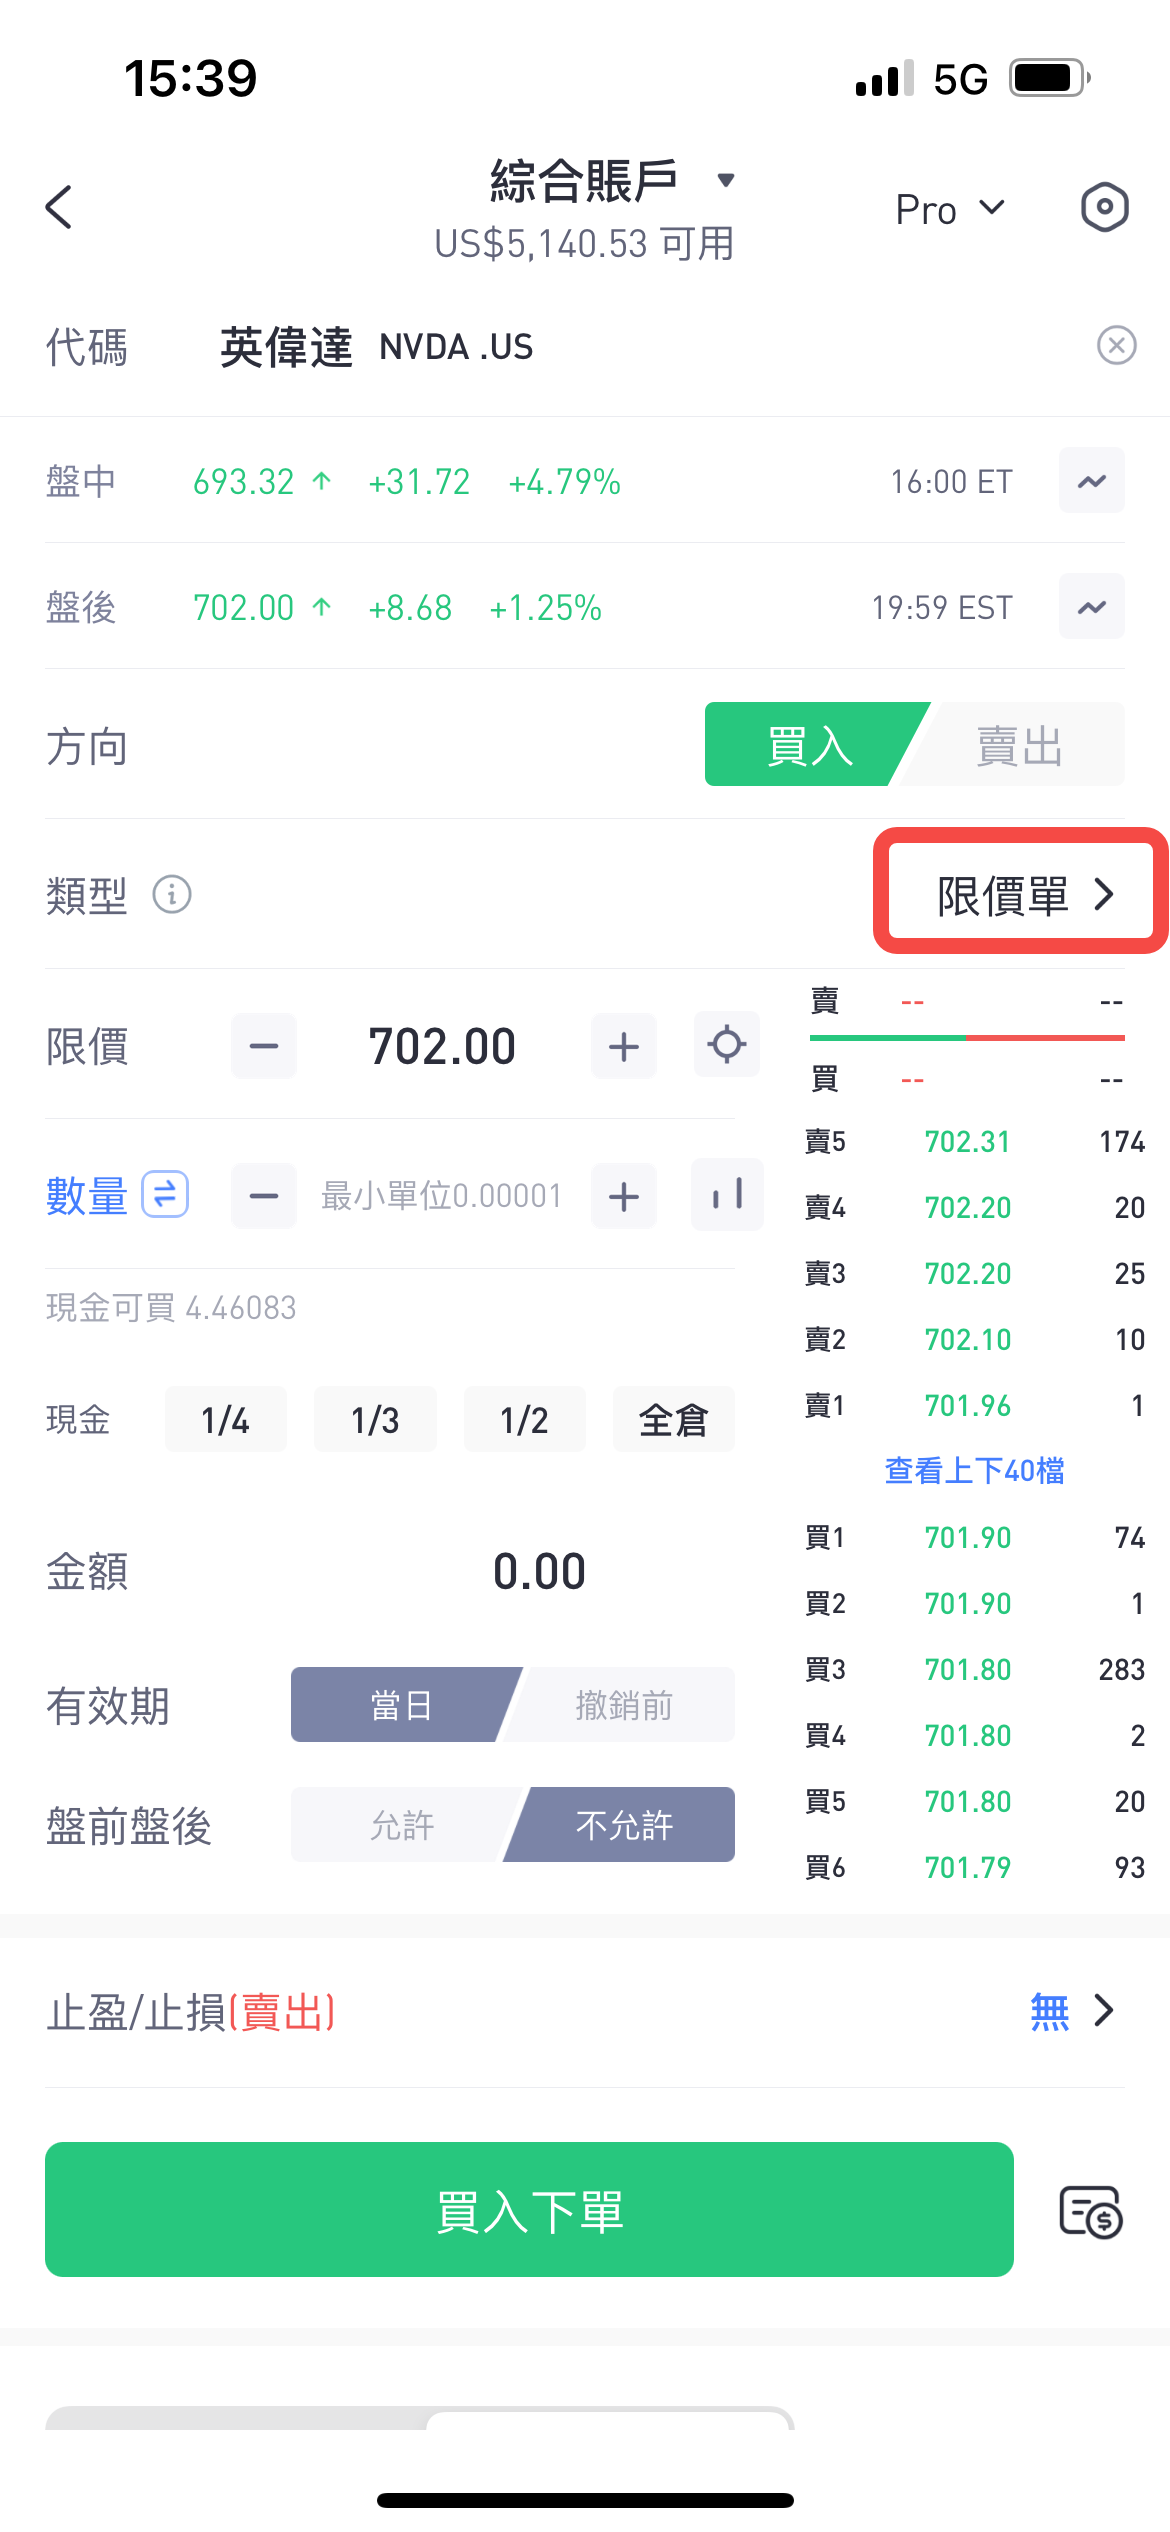Choose 1/3 cash position
This screenshot has height=2532, width=1170.
coord(375,1419)
